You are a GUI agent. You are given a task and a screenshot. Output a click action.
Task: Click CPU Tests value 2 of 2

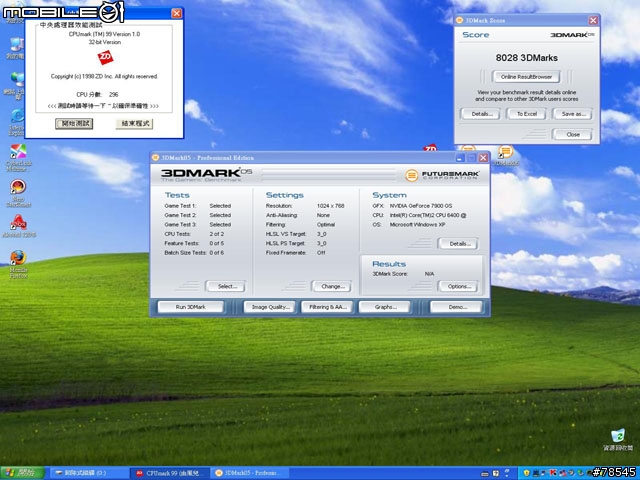coord(216,234)
